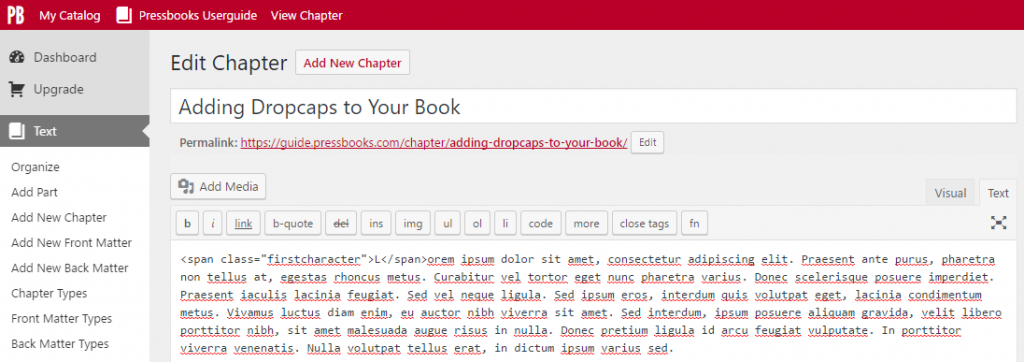Open My Catalog in top bar

click(70, 15)
